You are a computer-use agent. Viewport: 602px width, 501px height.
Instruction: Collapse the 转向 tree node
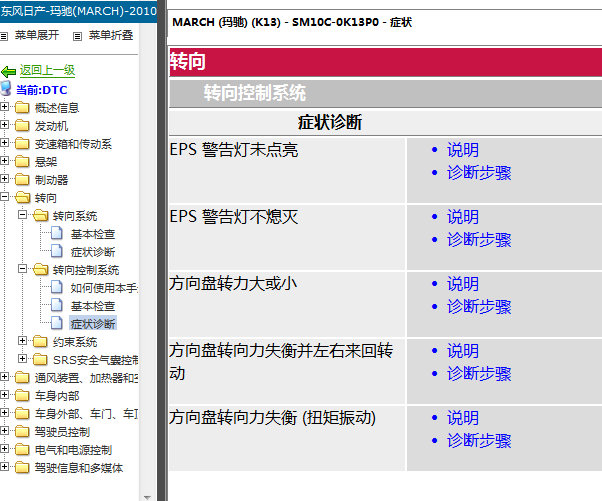point(4,197)
